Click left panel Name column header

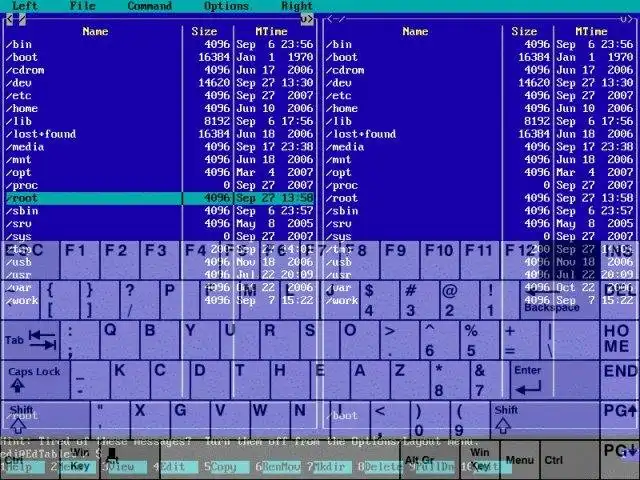(95, 31)
